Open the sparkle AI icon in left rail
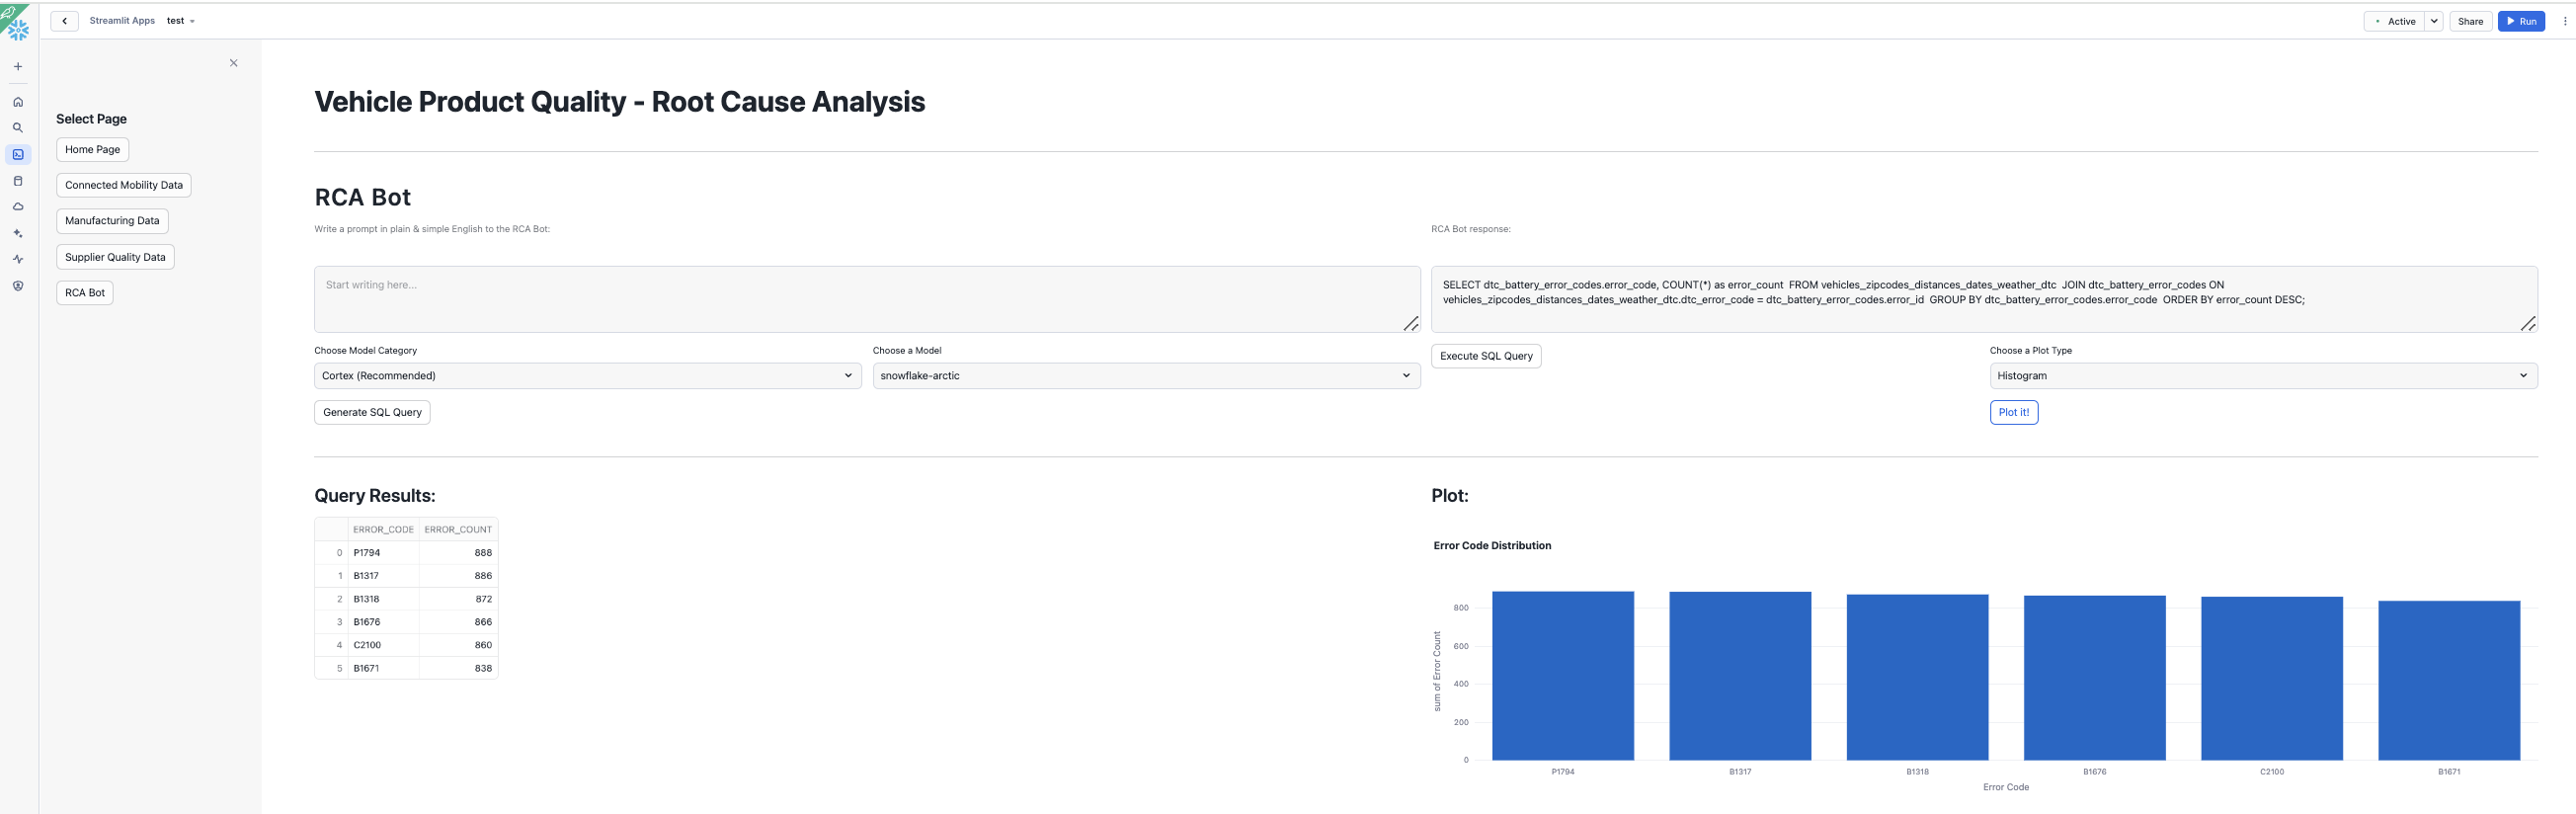This screenshot has width=2576, height=814. coord(18,233)
